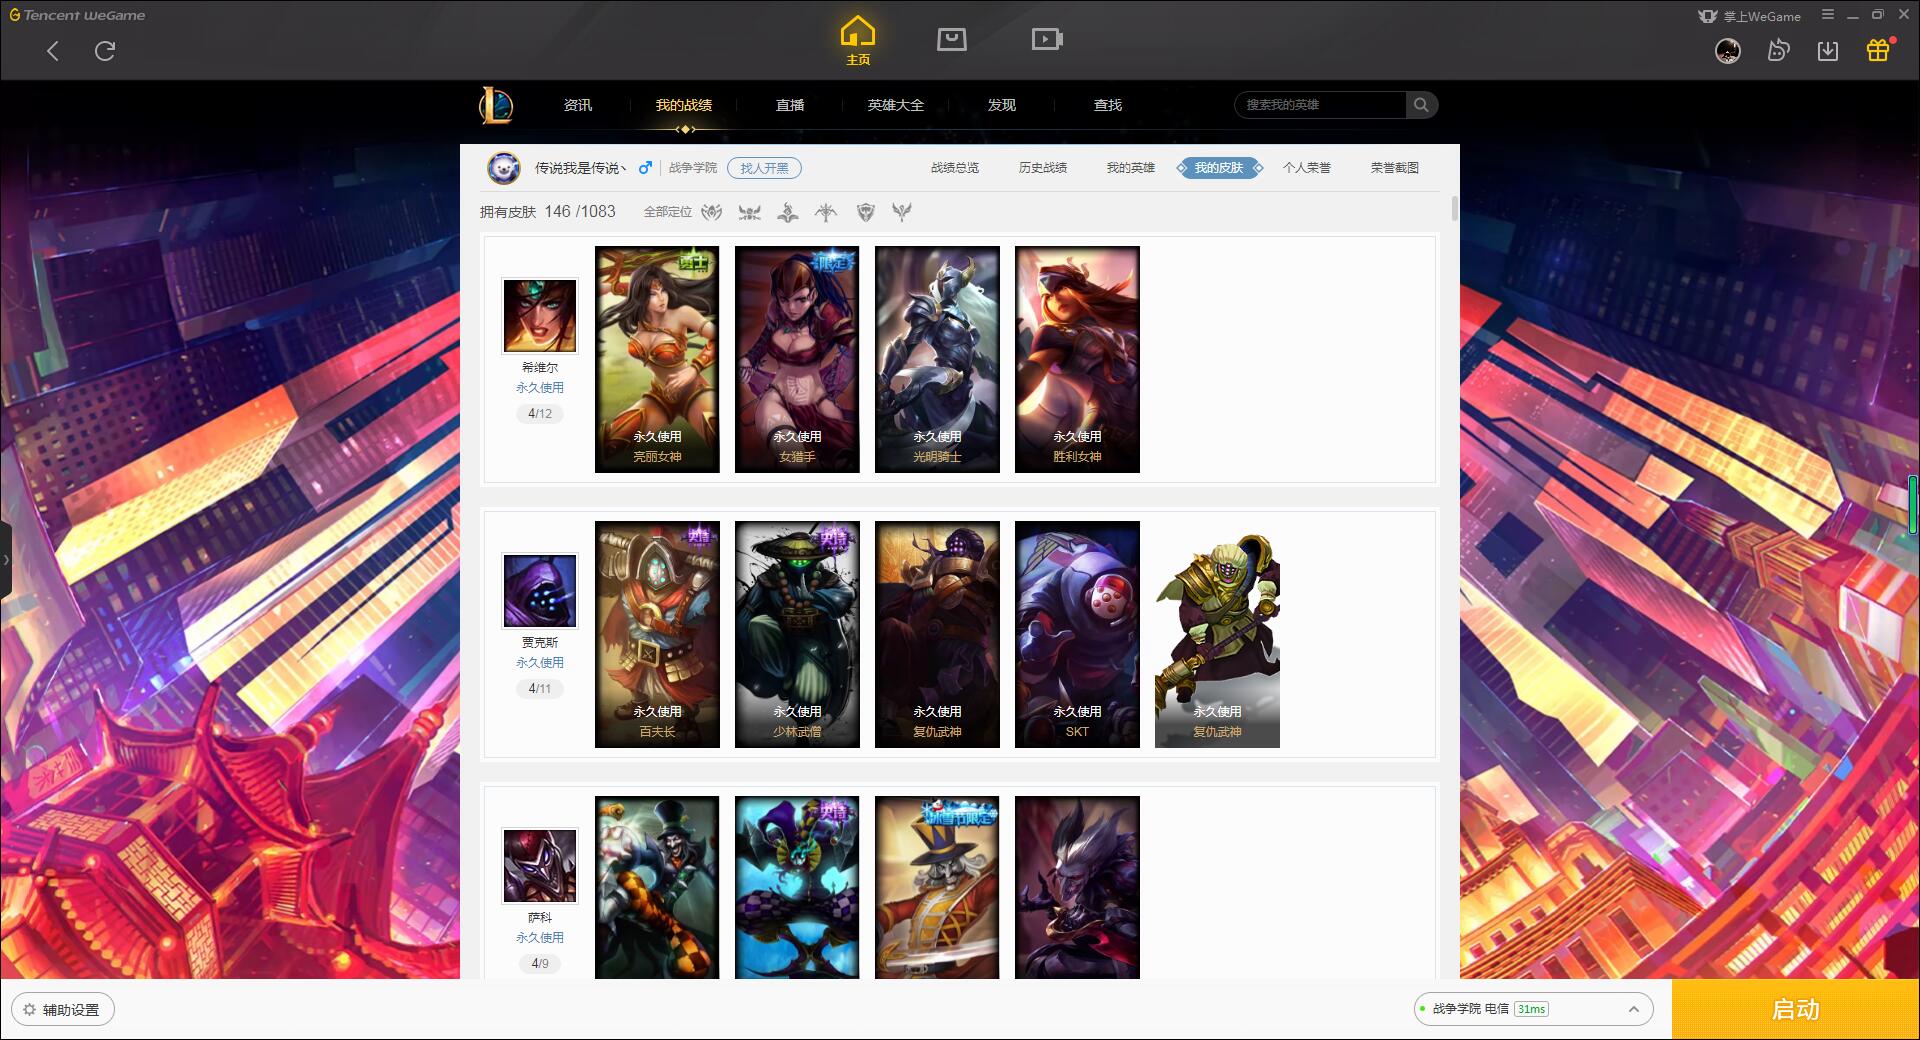
Task: Click the League of Legends logo
Action: 496,105
